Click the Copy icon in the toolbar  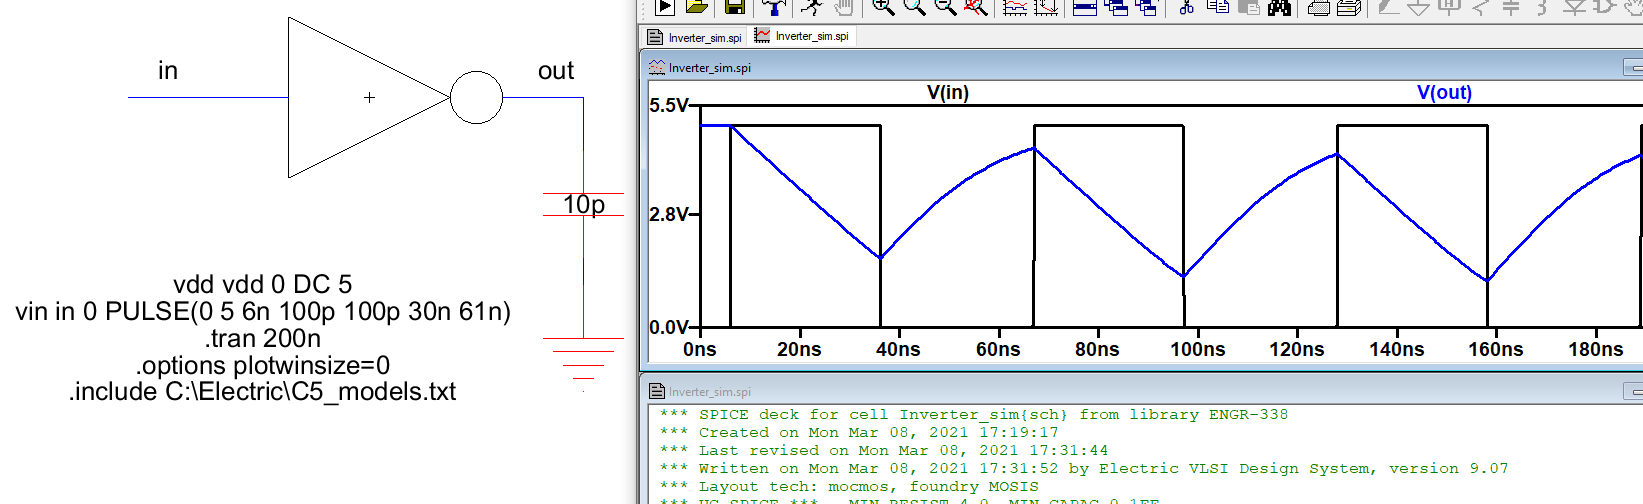1218,8
